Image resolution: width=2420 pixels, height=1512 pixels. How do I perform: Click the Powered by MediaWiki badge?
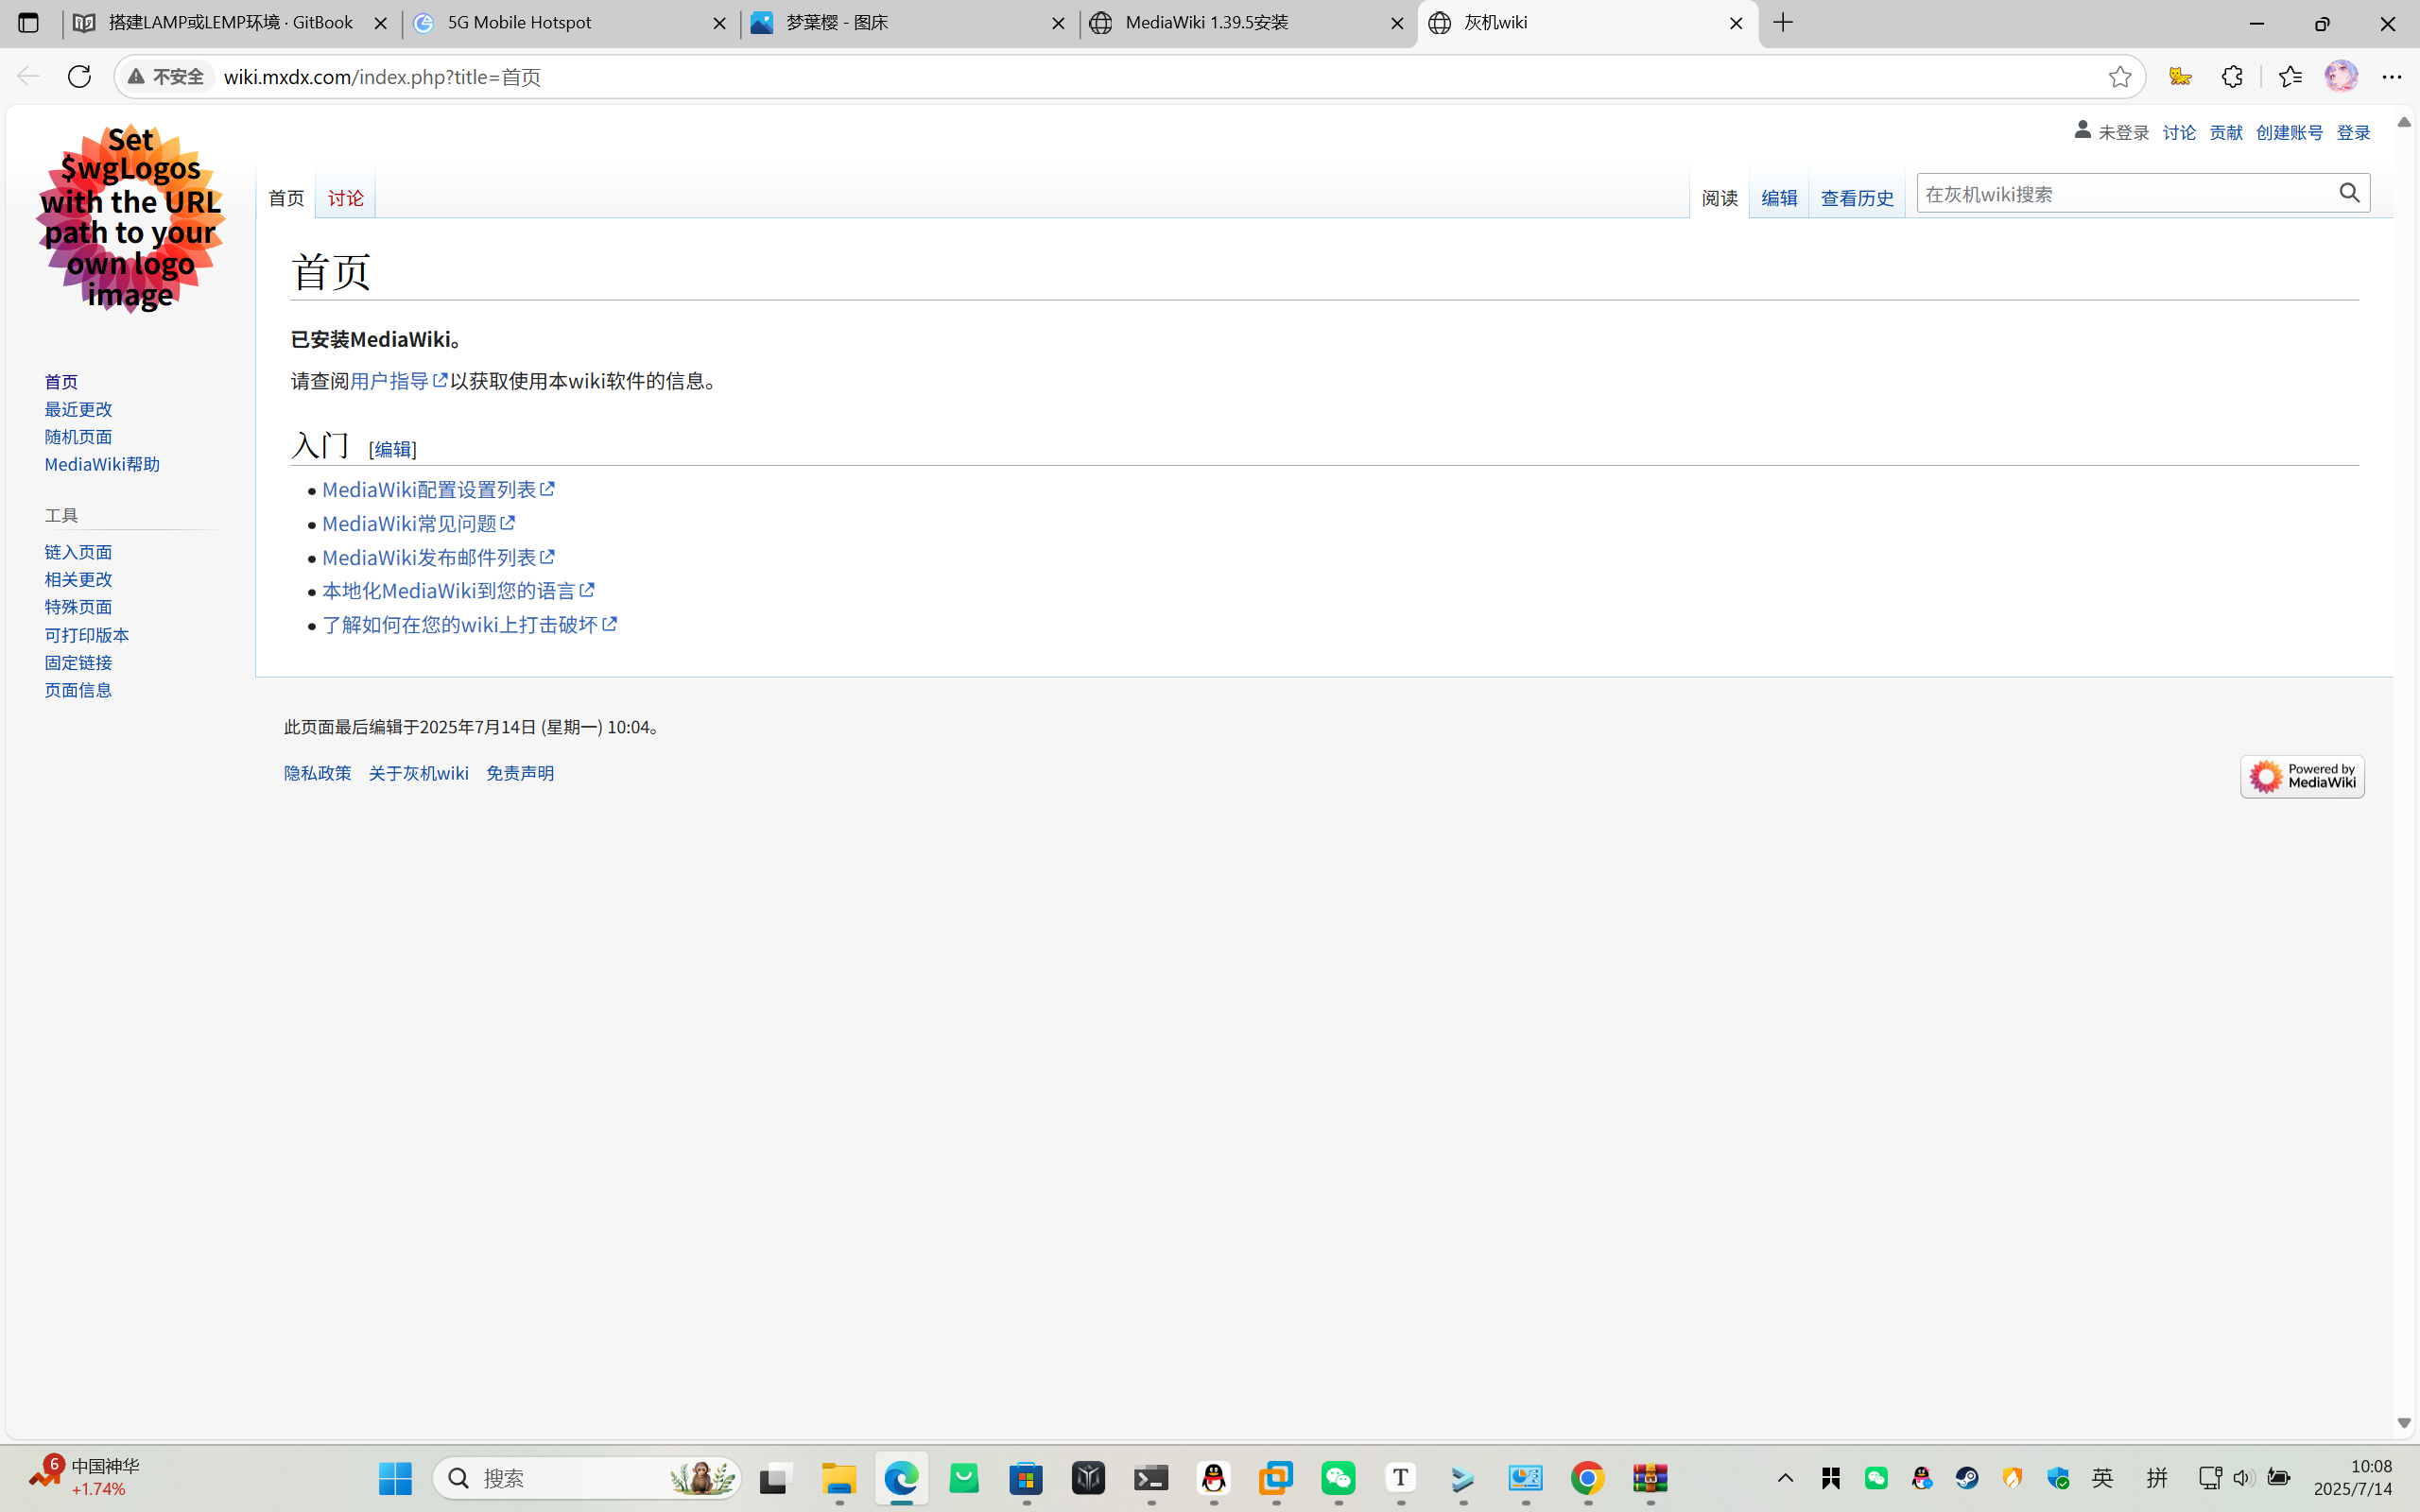2302,776
